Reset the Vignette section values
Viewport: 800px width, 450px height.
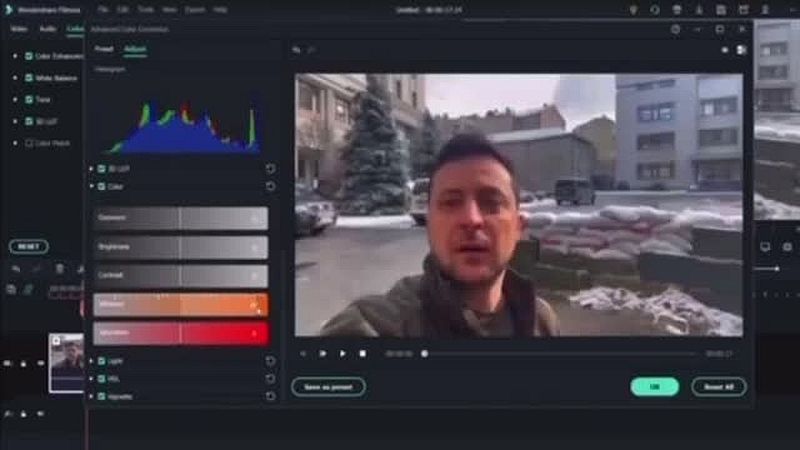pyautogui.click(x=270, y=396)
